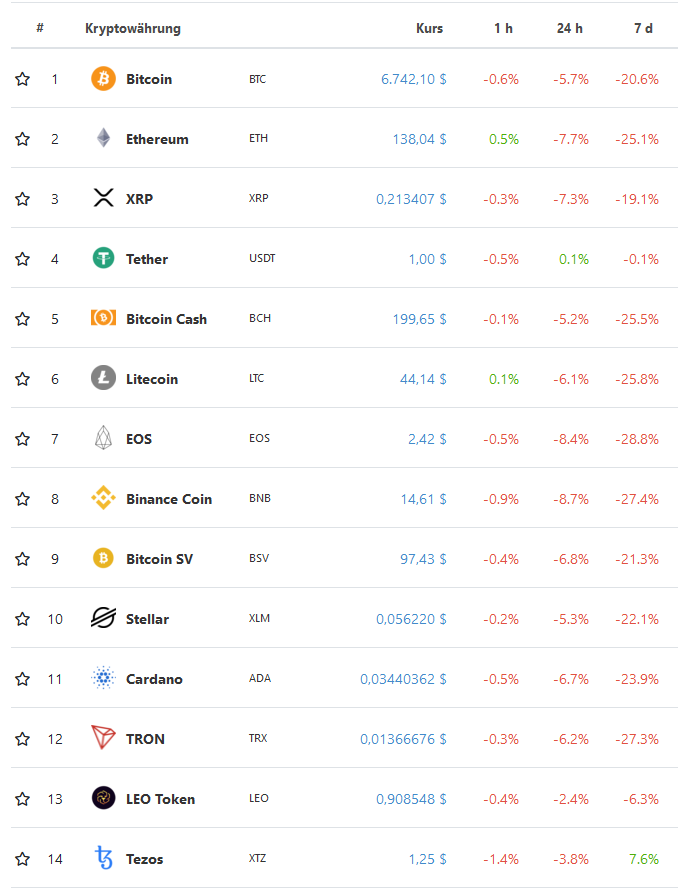Toggle favorite star for Bitcoin
The image size is (678, 893).
[23, 79]
